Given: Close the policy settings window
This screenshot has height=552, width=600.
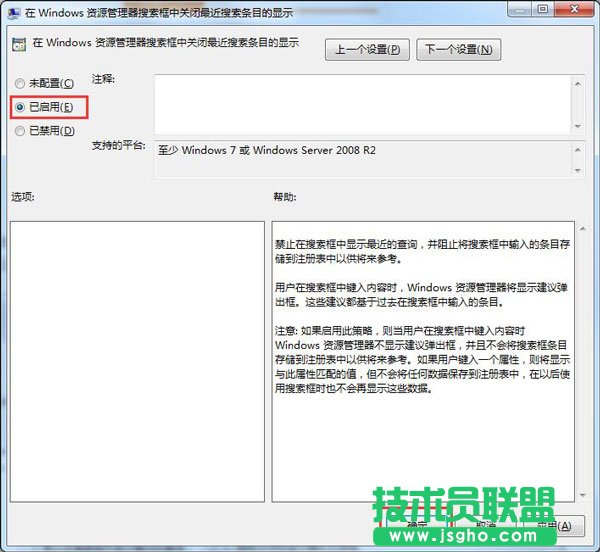Looking at the screenshot, I should pyautogui.click(x=575, y=9).
